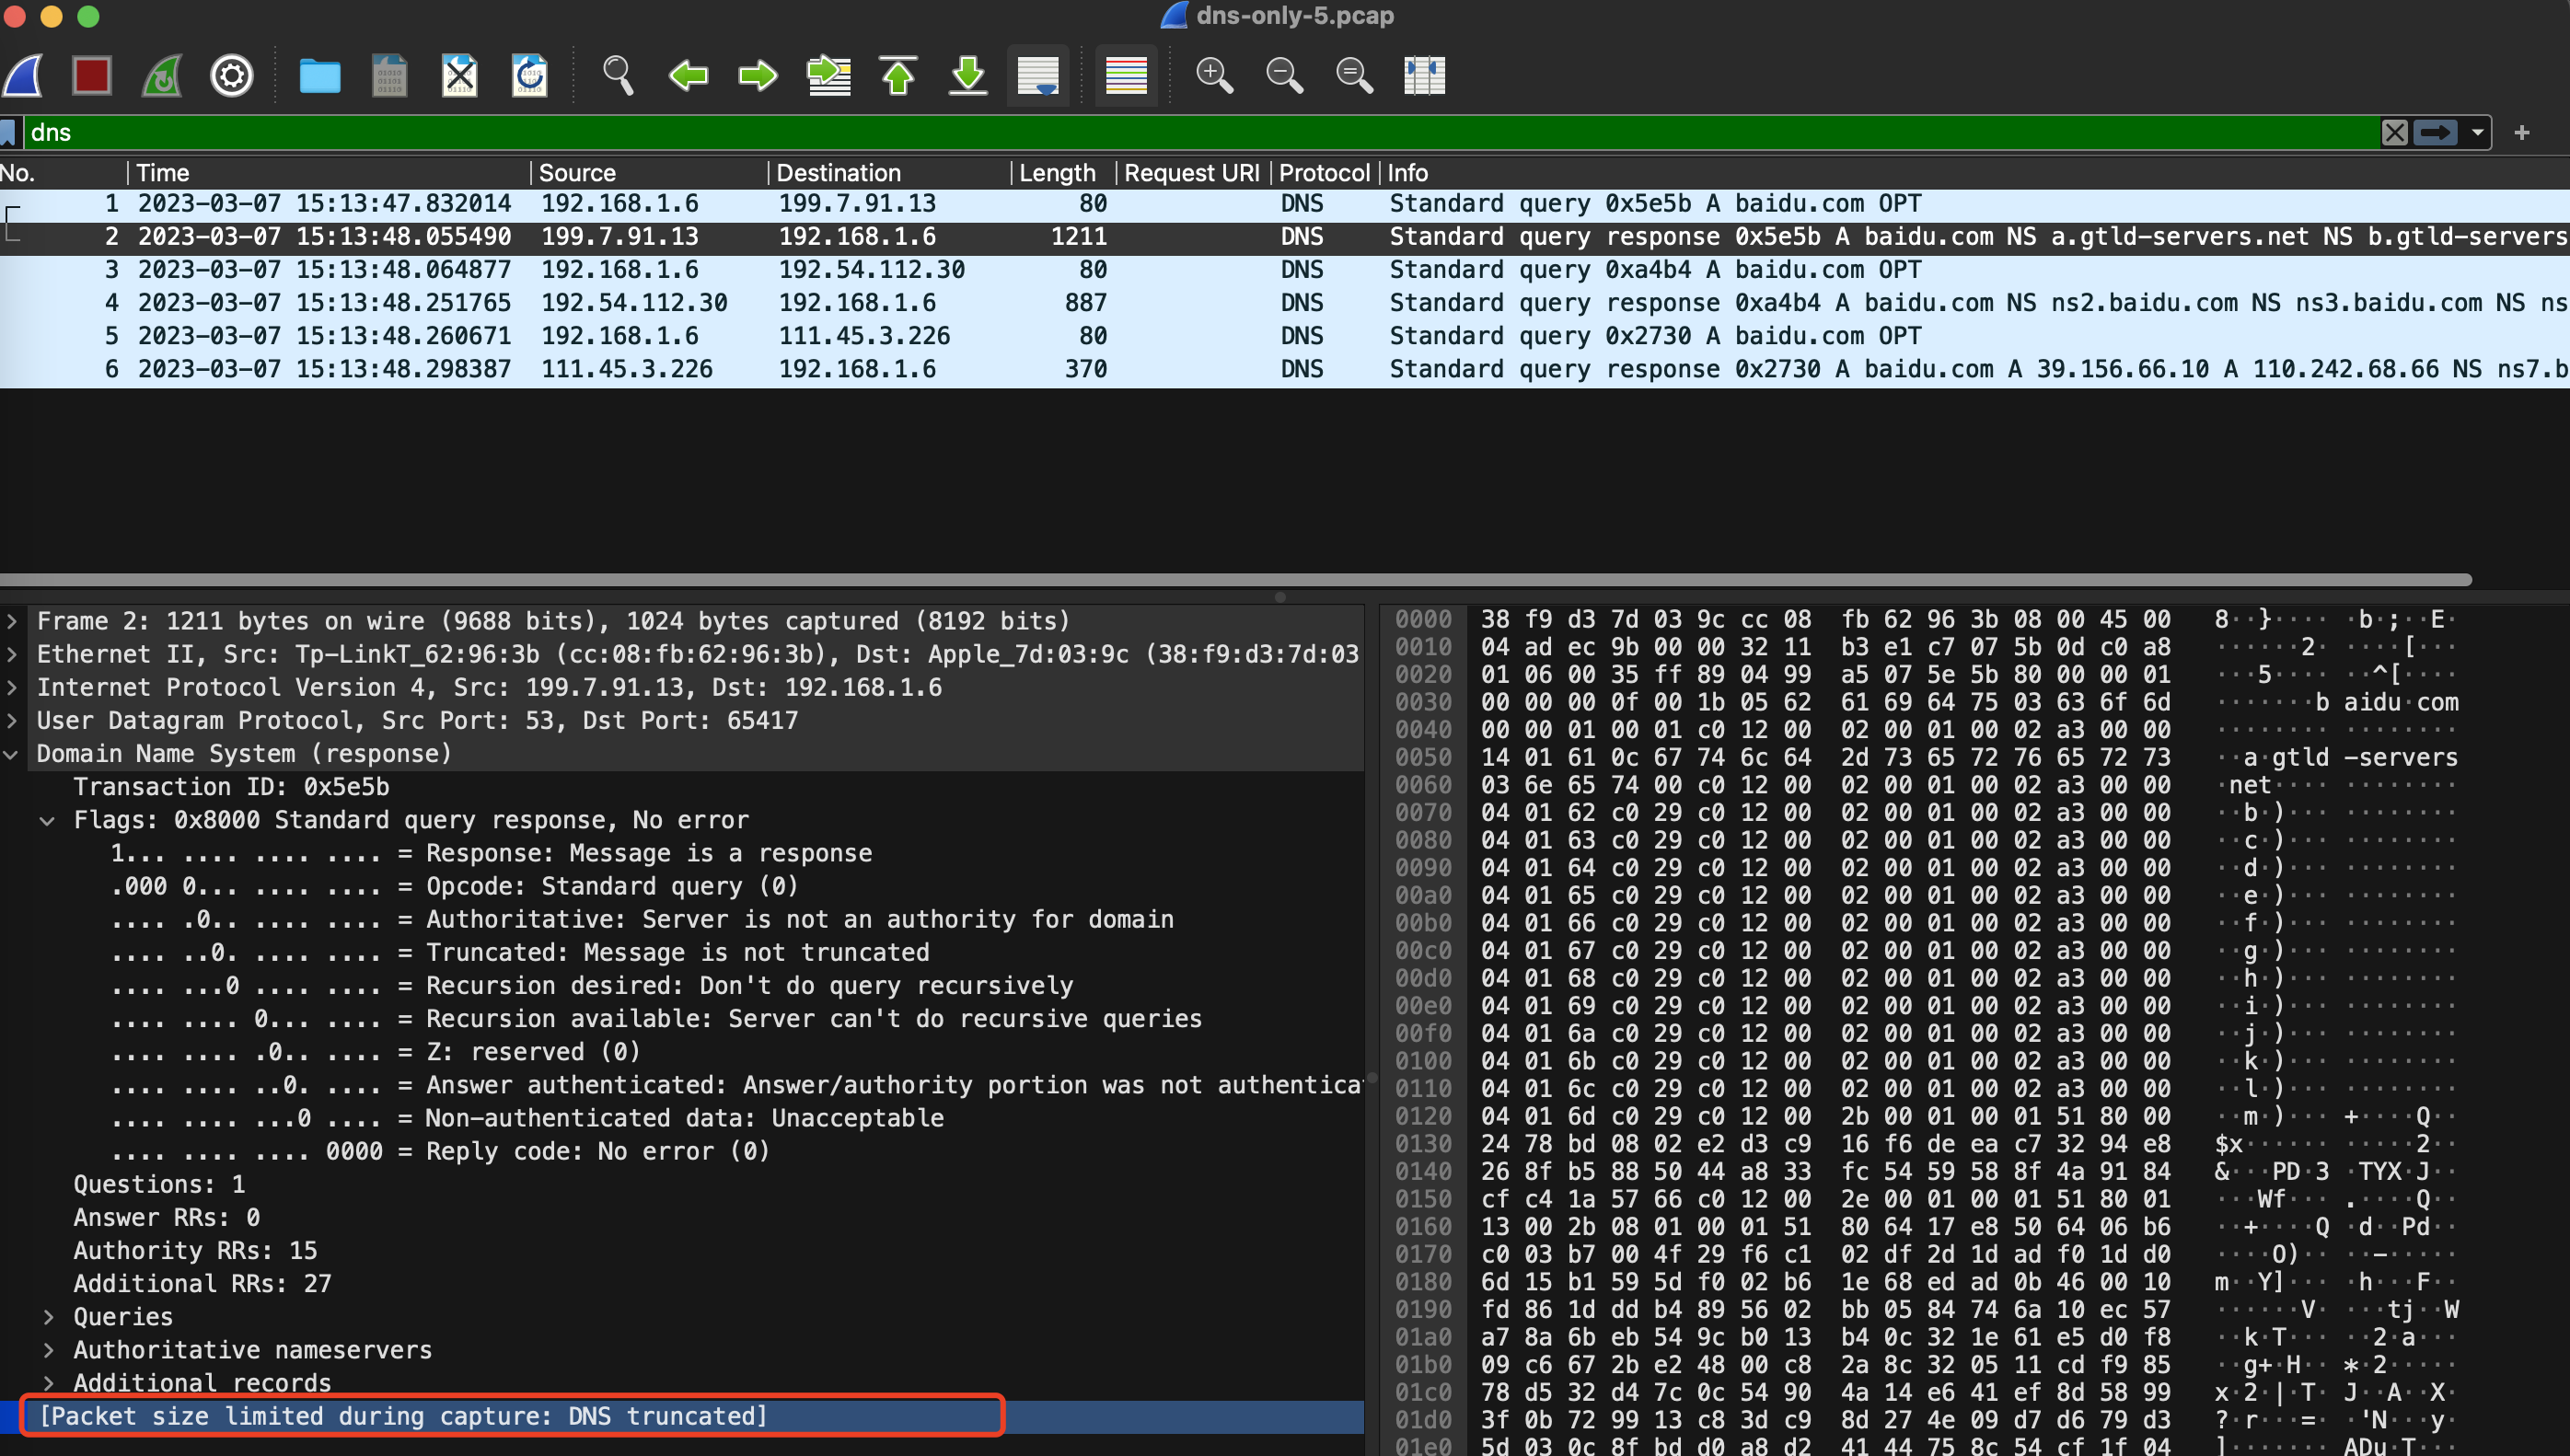Screen dimensions: 2570x1456
Task: Sort by the Protocol column header
Action: (x=1325, y=173)
